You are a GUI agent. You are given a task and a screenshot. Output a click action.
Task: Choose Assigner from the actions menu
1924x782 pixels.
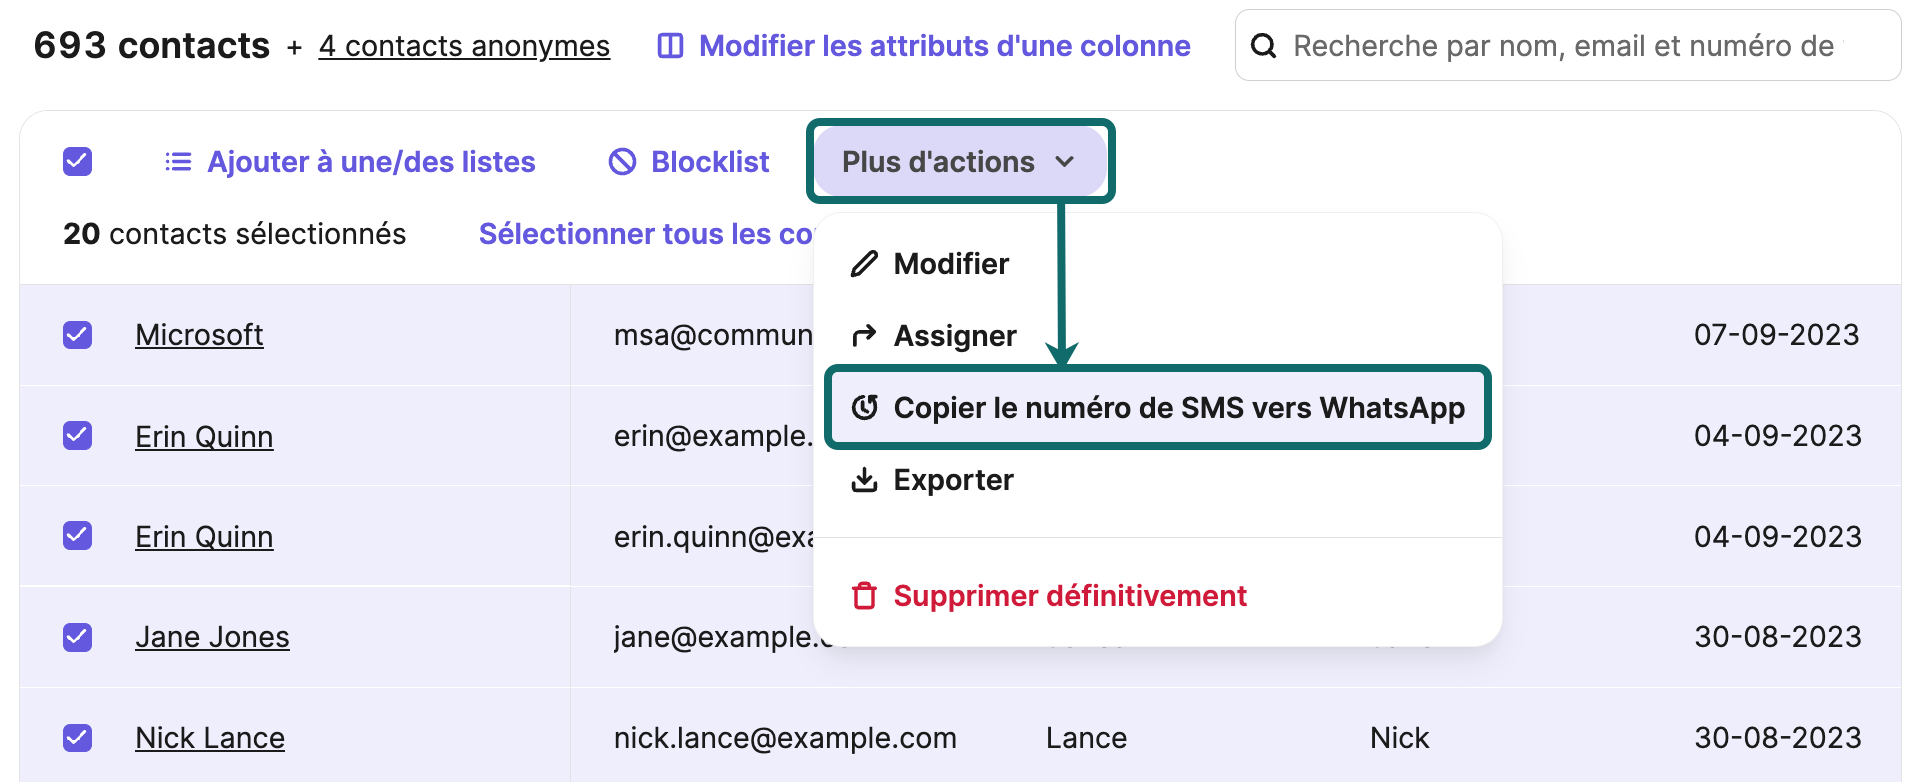(954, 335)
